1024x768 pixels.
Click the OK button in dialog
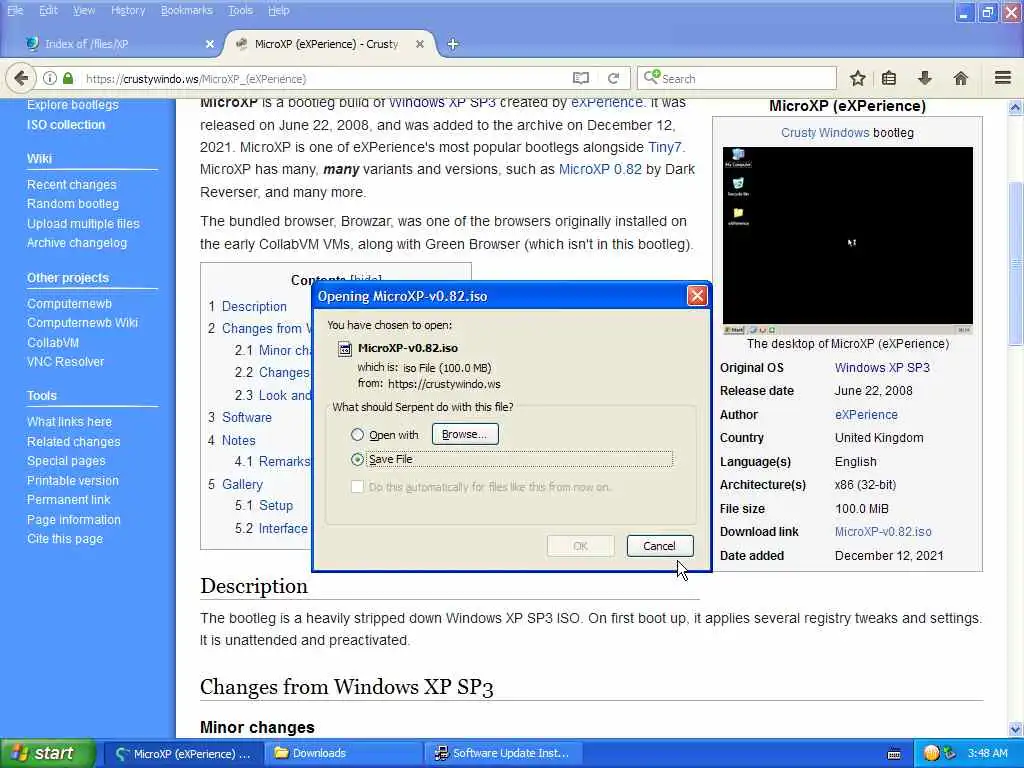[580, 546]
